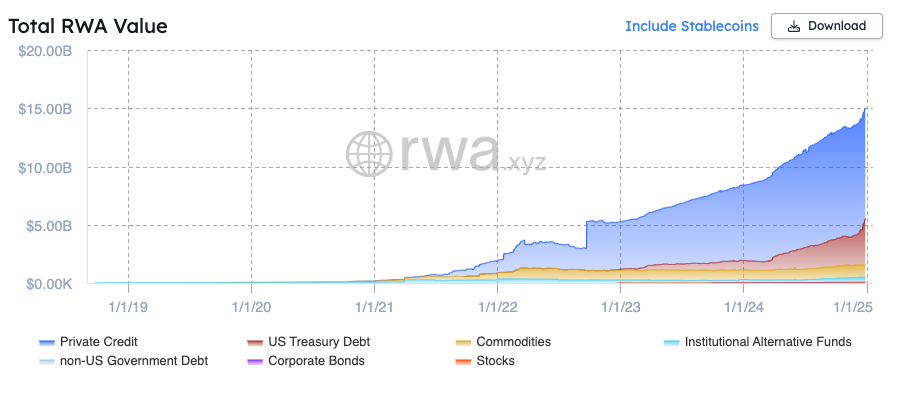Click the 1/1/25 x-axis date label
This screenshot has width=898, height=401.
pos(853,308)
